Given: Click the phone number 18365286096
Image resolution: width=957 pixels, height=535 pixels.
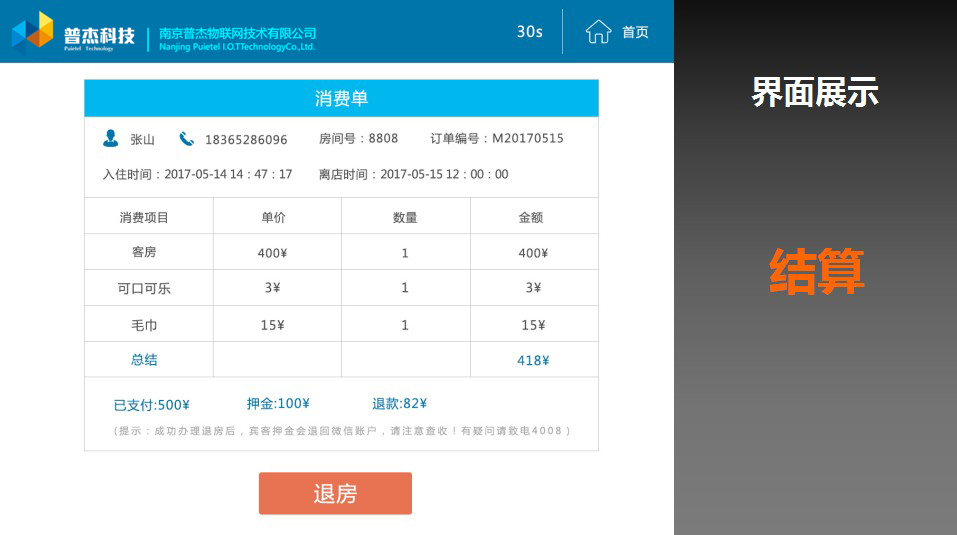Looking at the screenshot, I should 246,140.
